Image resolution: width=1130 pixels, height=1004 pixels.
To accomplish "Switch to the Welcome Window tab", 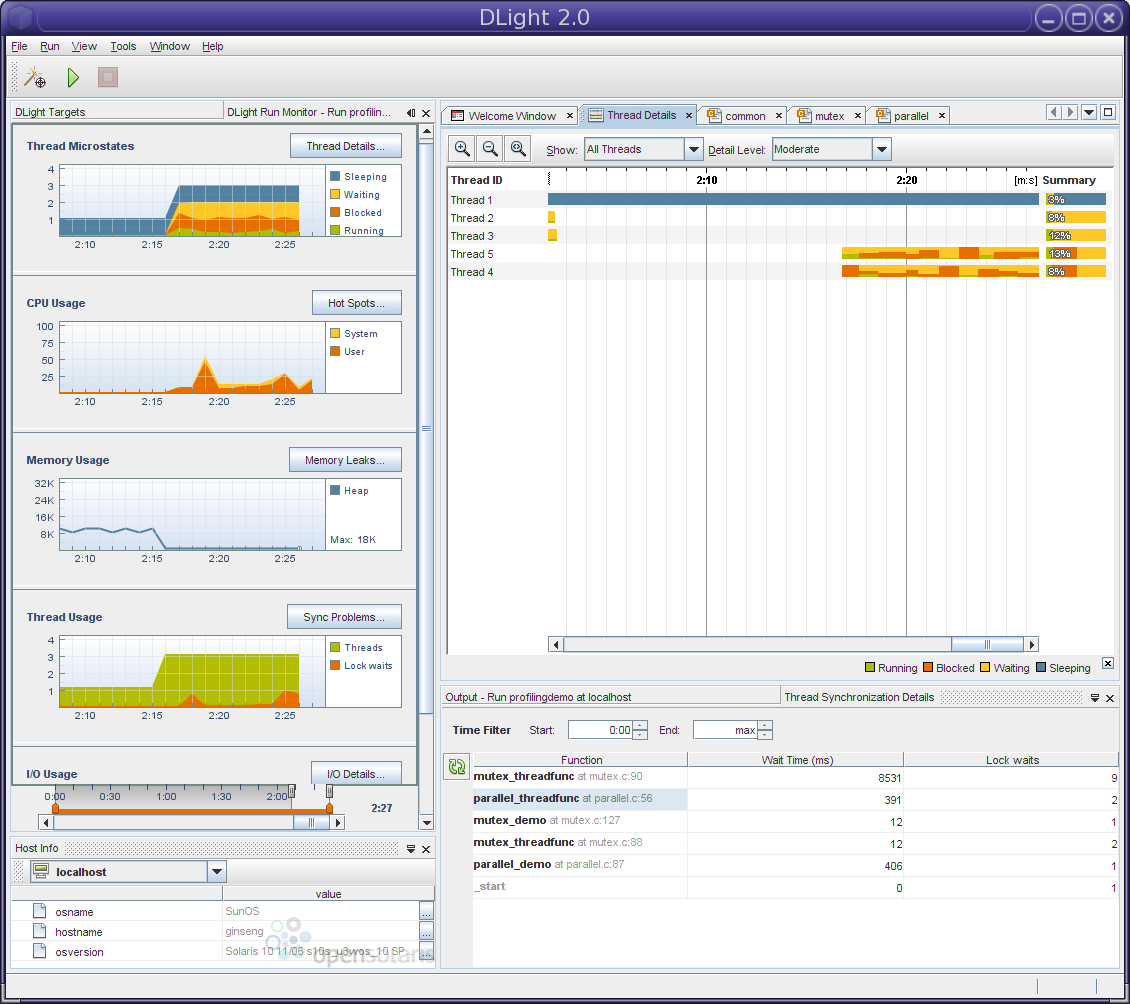I will (512, 115).
